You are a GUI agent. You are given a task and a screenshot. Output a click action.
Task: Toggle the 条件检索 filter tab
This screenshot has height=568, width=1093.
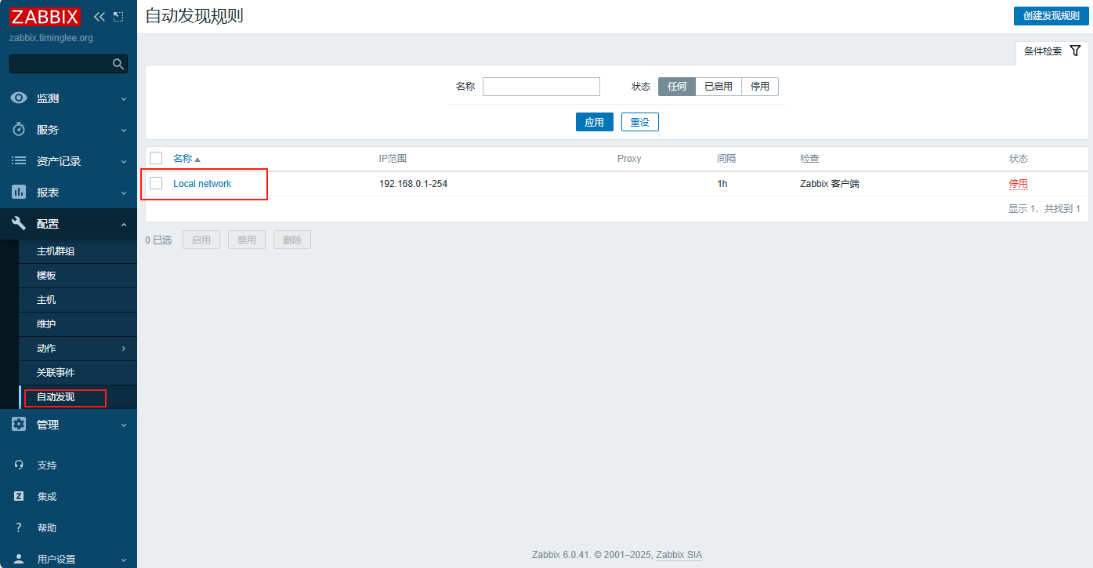pyautogui.click(x=1051, y=52)
